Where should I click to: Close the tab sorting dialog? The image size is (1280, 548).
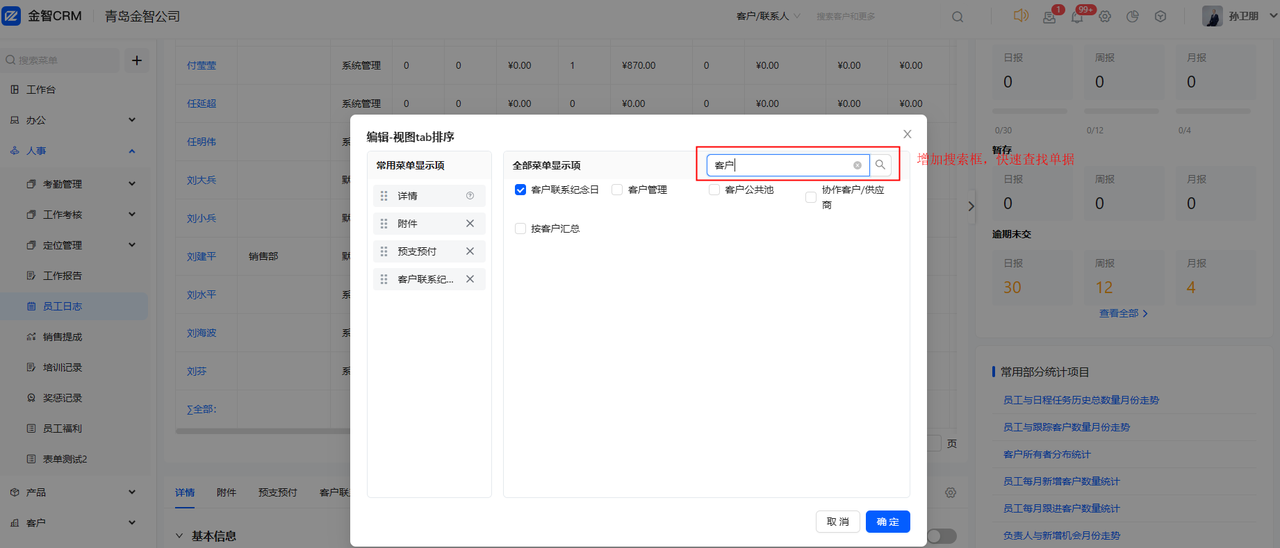point(907,134)
